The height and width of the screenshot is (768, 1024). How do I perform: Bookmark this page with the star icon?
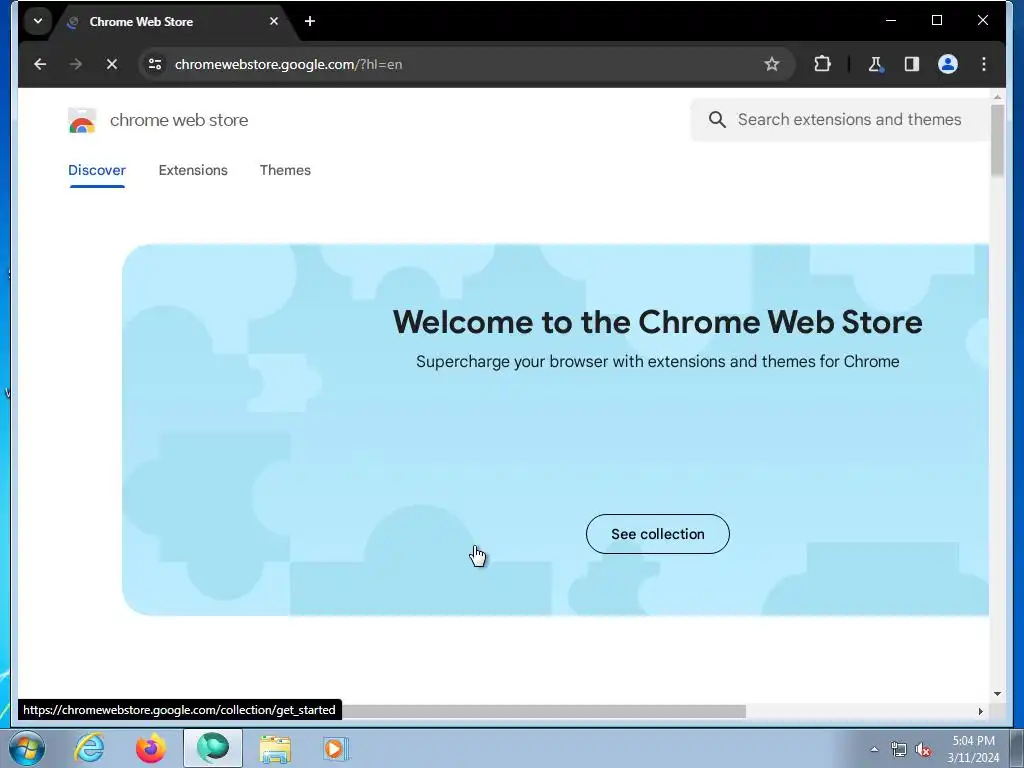[x=772, y=64]
